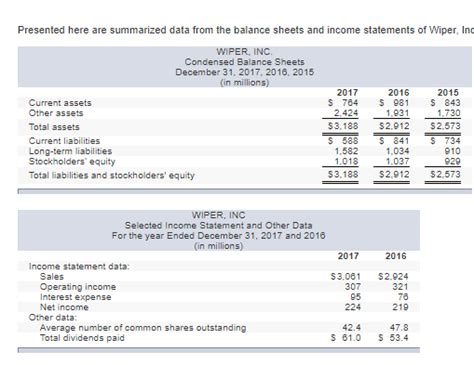474x365 pixels.
Task: Click the 'Condensed Balance Sheets' heading
Action: tap(244, 62)
